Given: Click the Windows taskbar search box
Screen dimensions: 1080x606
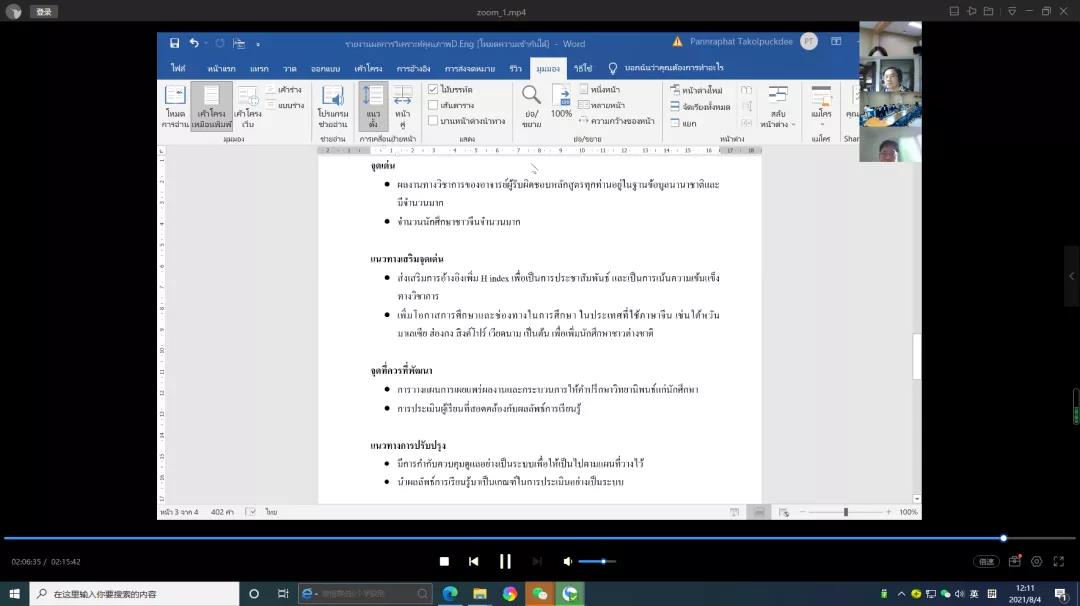Looking at the screenshot, I should [x=134, y=594].
